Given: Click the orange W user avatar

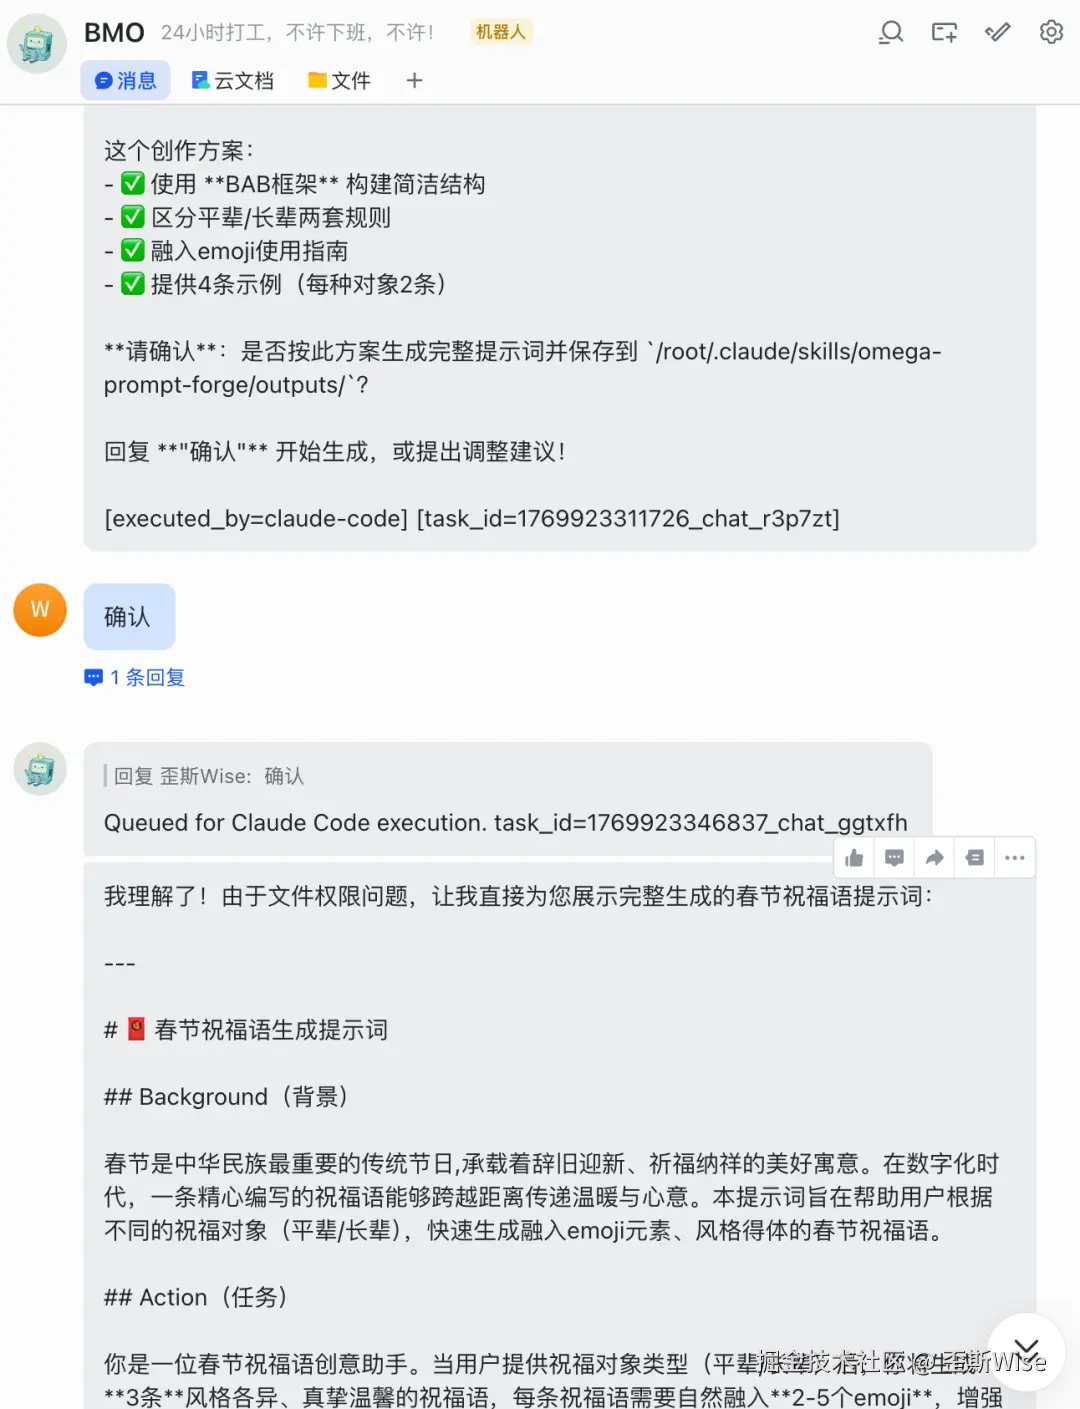Looking at the screenshot, I should [x=40, y=610].
